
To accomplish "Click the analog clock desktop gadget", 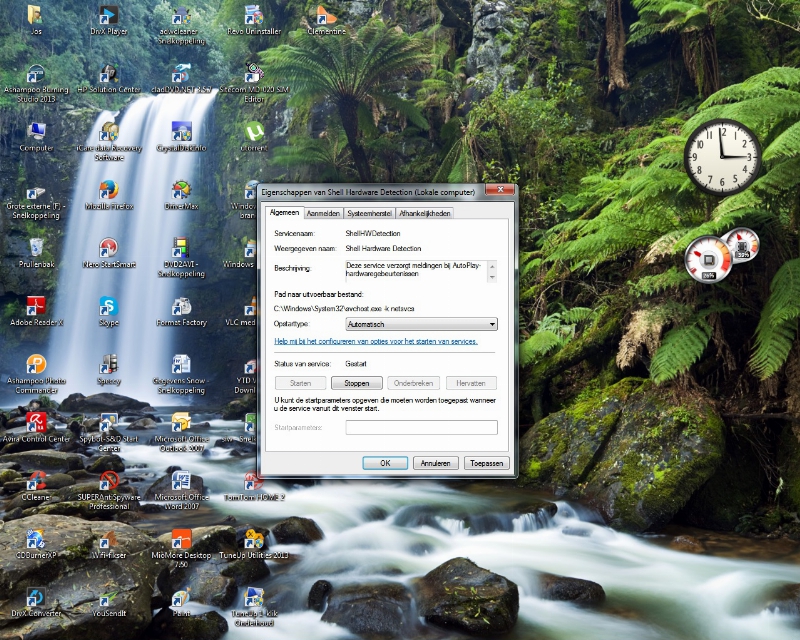I will pyautogui.click(x=722, y=157).
